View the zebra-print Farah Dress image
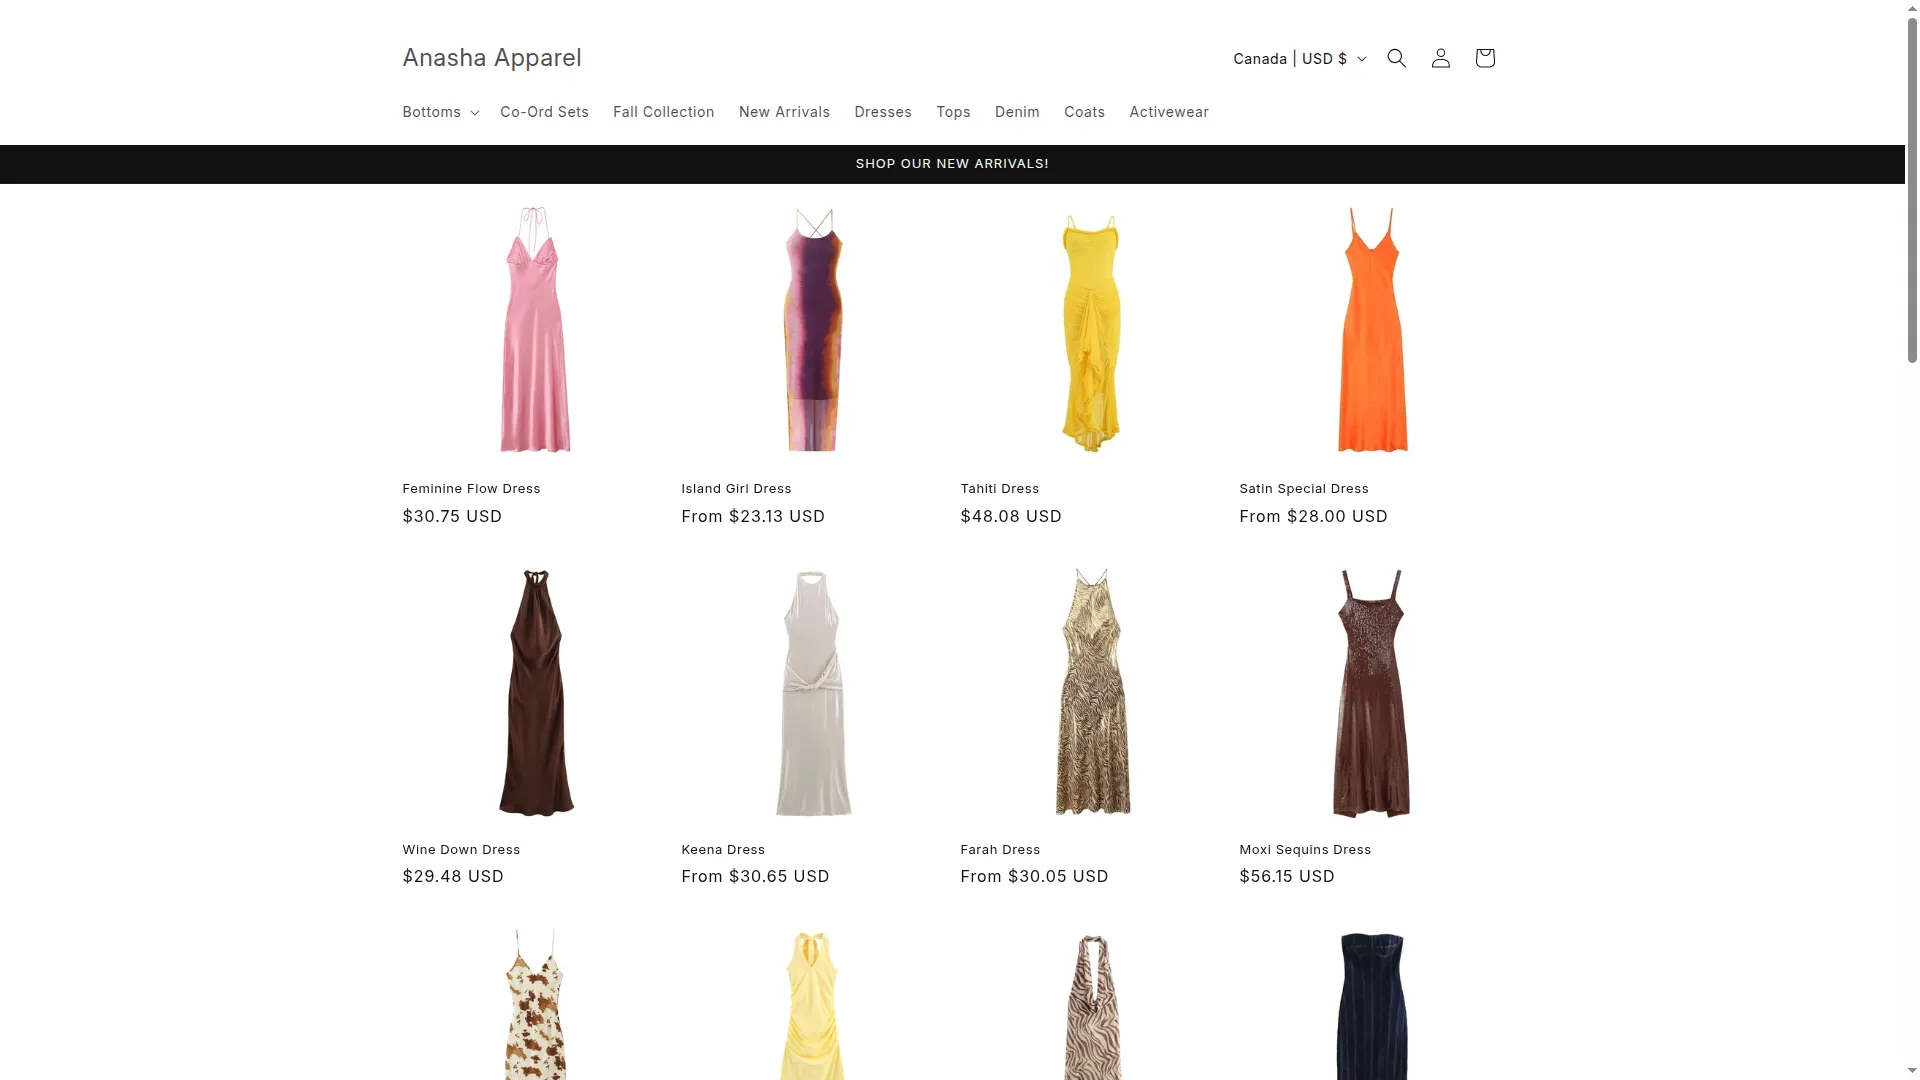Image resolution: width=1920 pixels, height=1080 pixels. coord(1092,692)
